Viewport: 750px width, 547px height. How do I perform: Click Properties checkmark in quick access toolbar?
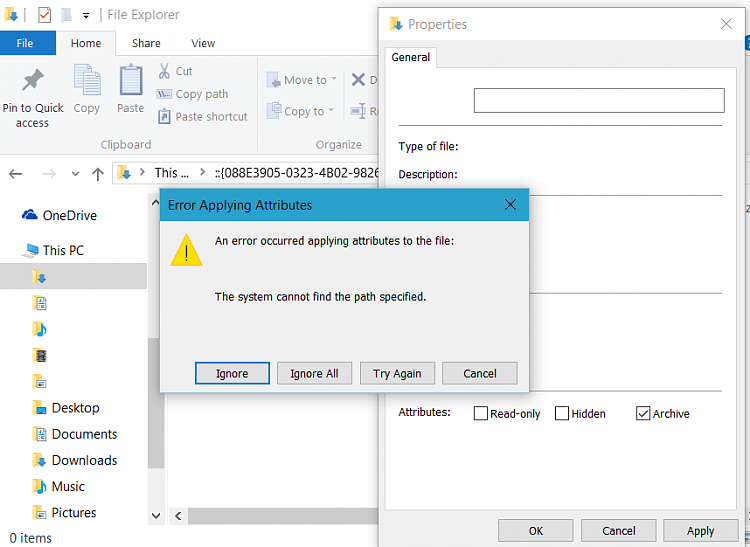click(44, 15)
